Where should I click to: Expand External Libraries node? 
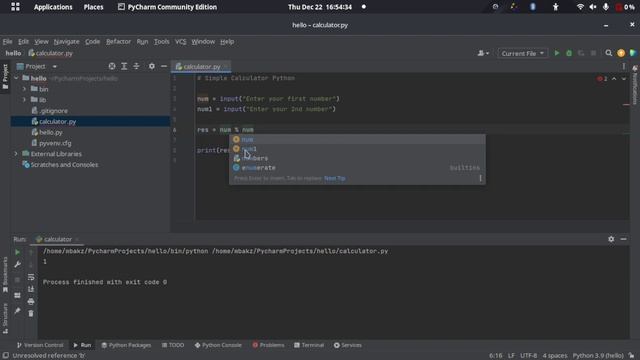(x=16, y=154)
